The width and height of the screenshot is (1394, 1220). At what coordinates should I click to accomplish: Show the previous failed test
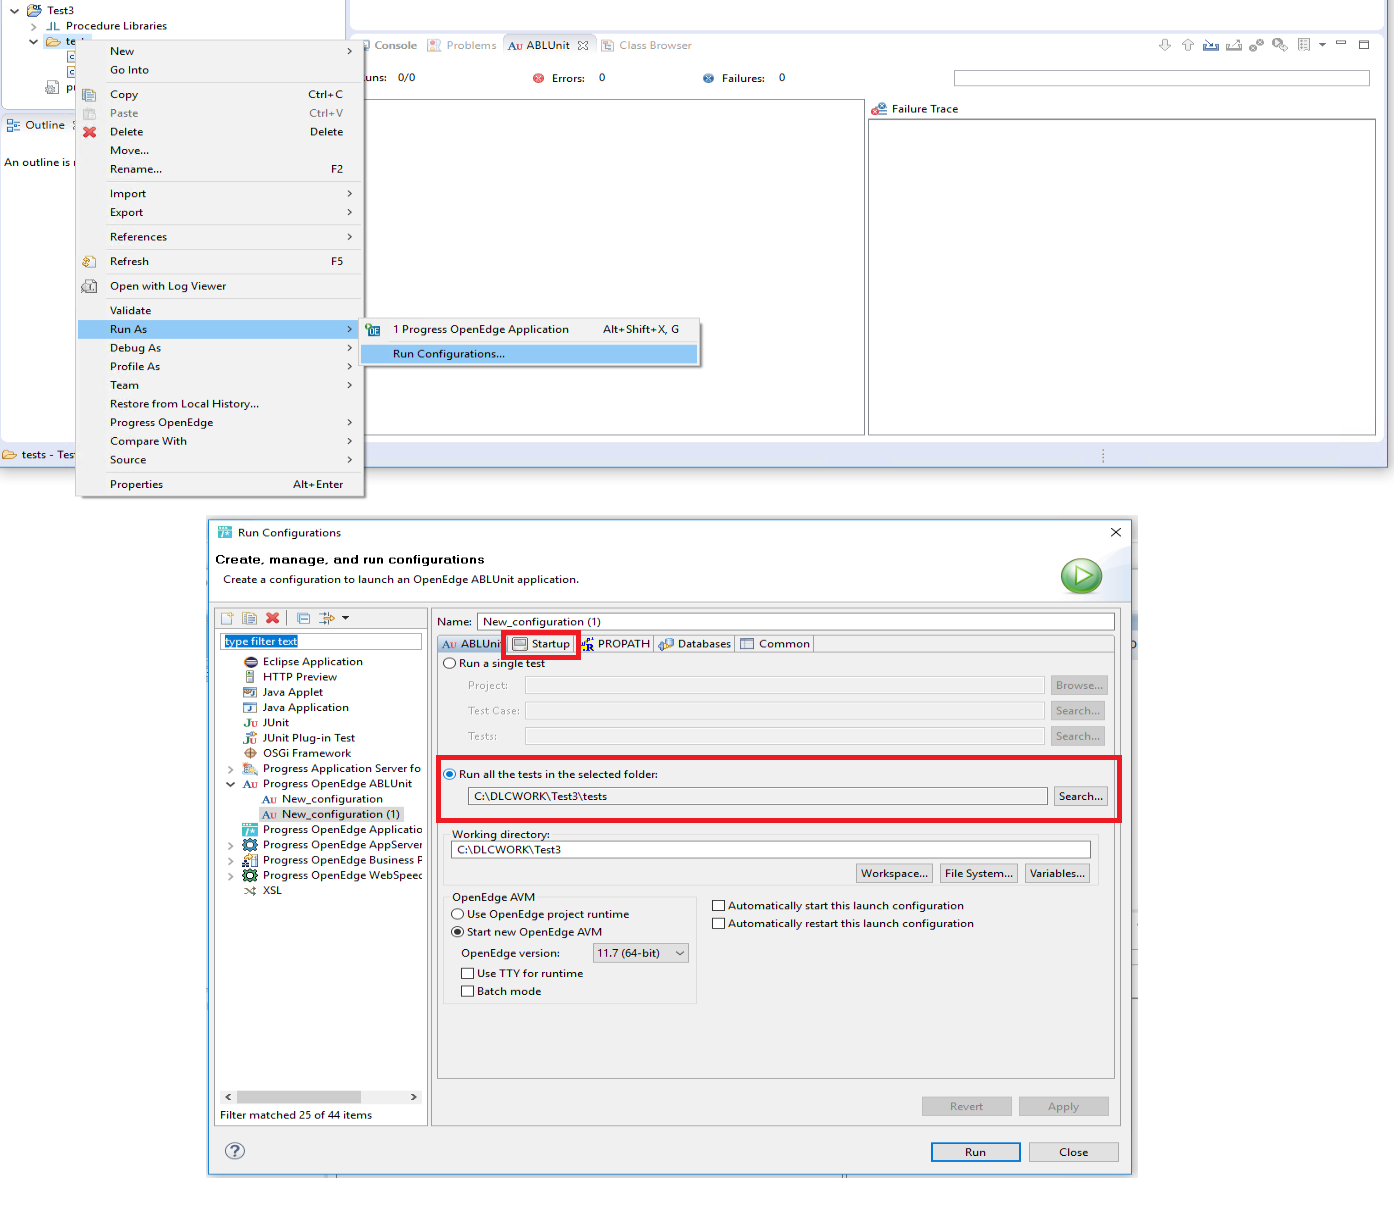click(1186, 45)
